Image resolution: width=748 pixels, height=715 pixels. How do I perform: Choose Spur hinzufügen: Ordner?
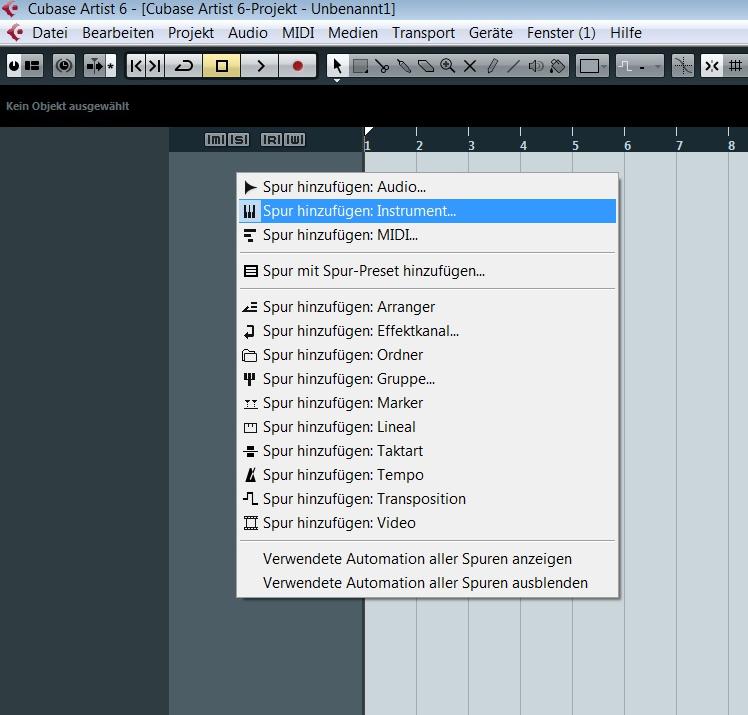point(427,355)
